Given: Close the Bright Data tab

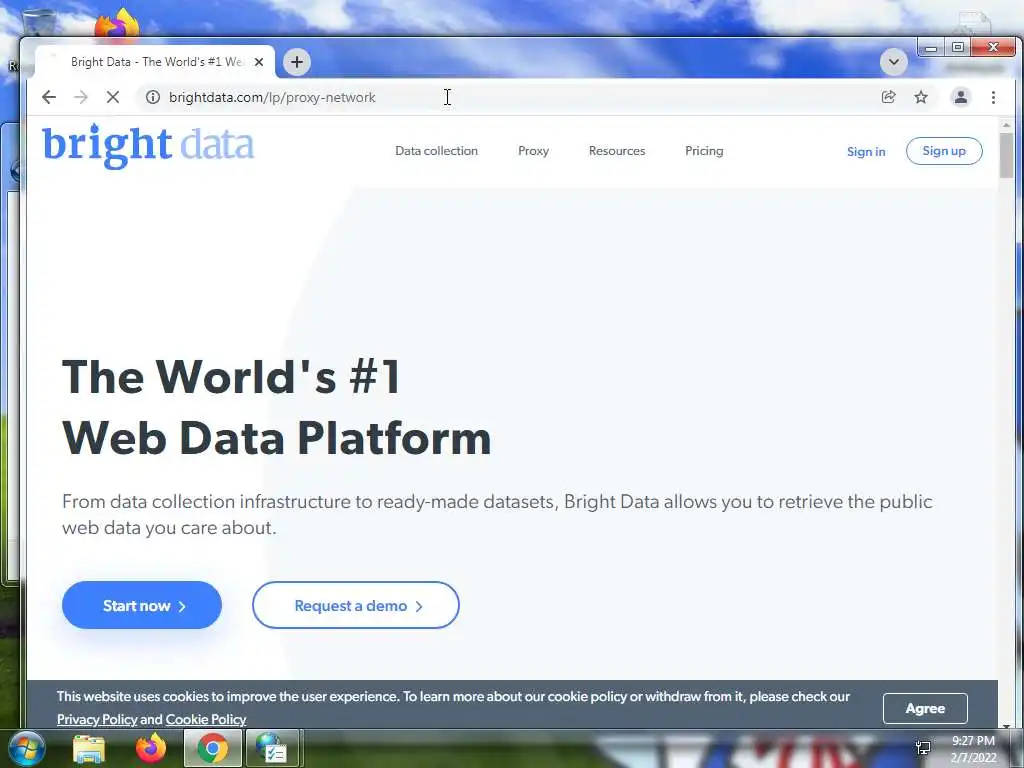Looking at the screenshot, I should 259,62.
